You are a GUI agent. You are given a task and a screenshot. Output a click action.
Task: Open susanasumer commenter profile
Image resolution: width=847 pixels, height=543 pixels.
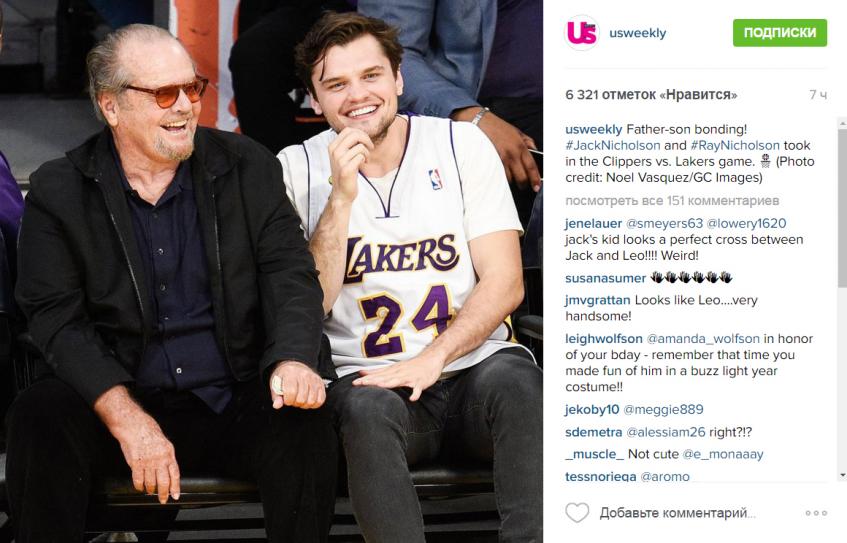[x=606, y=278]
